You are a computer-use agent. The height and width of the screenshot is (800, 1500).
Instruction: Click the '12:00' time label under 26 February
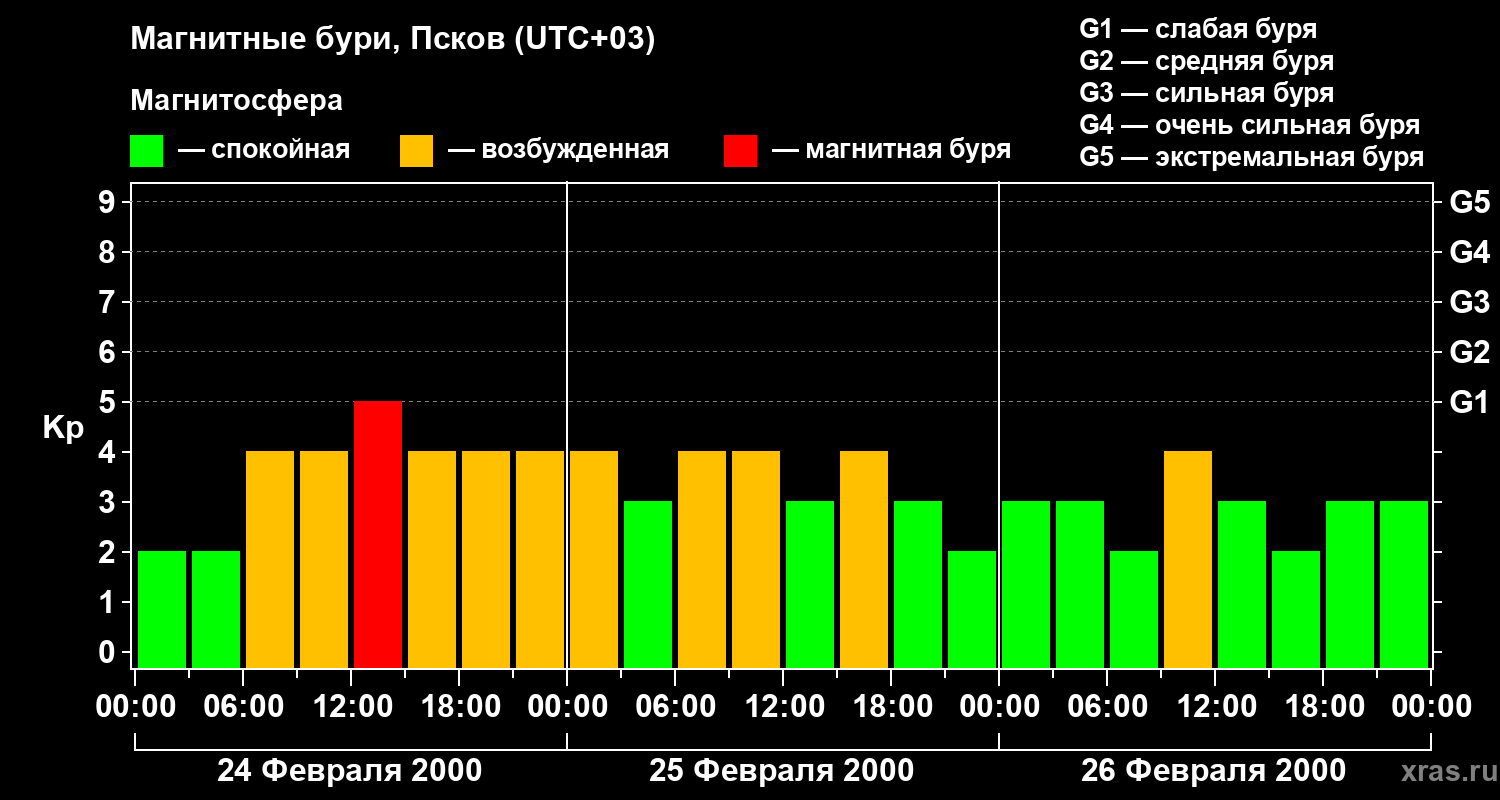tap(1215, 707)
